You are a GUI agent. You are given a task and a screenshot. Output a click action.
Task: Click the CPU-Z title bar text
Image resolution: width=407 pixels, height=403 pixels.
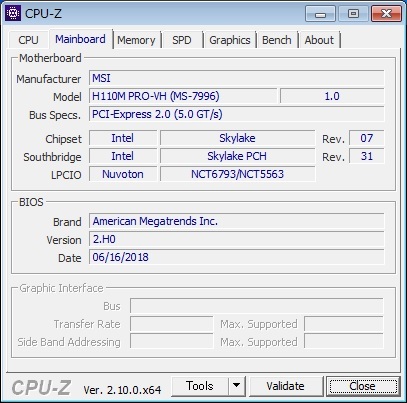[43, 14]
